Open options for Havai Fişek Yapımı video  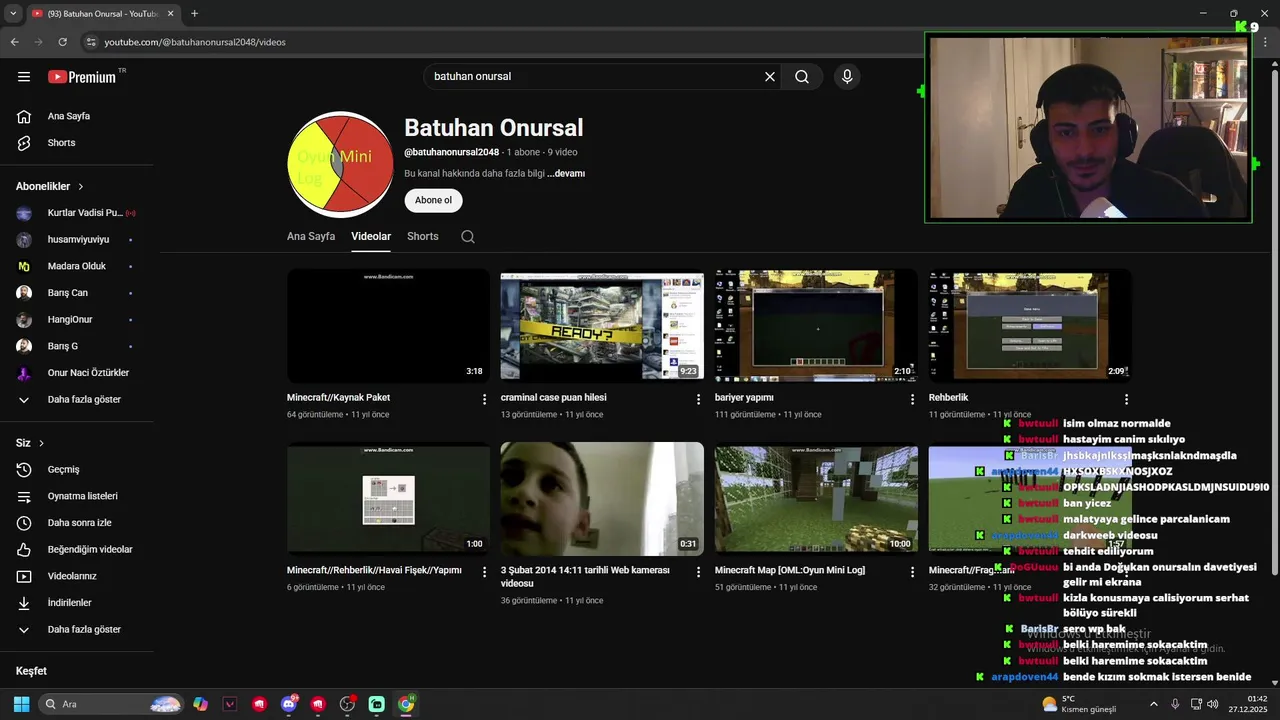[x=485, y=572]
